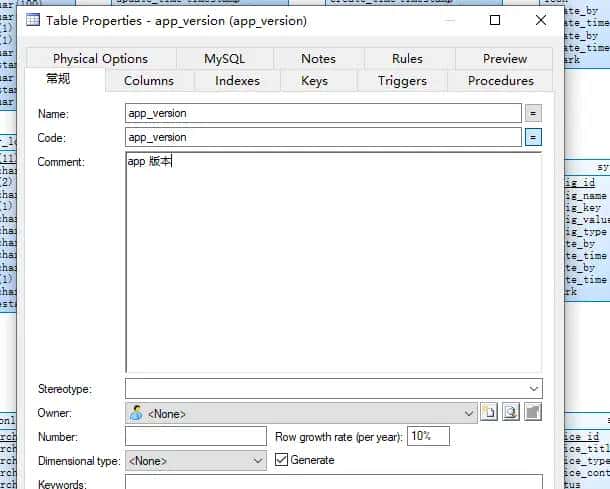
Task: Expand the Dimensional type dropdown
Action: click(258, 461)
